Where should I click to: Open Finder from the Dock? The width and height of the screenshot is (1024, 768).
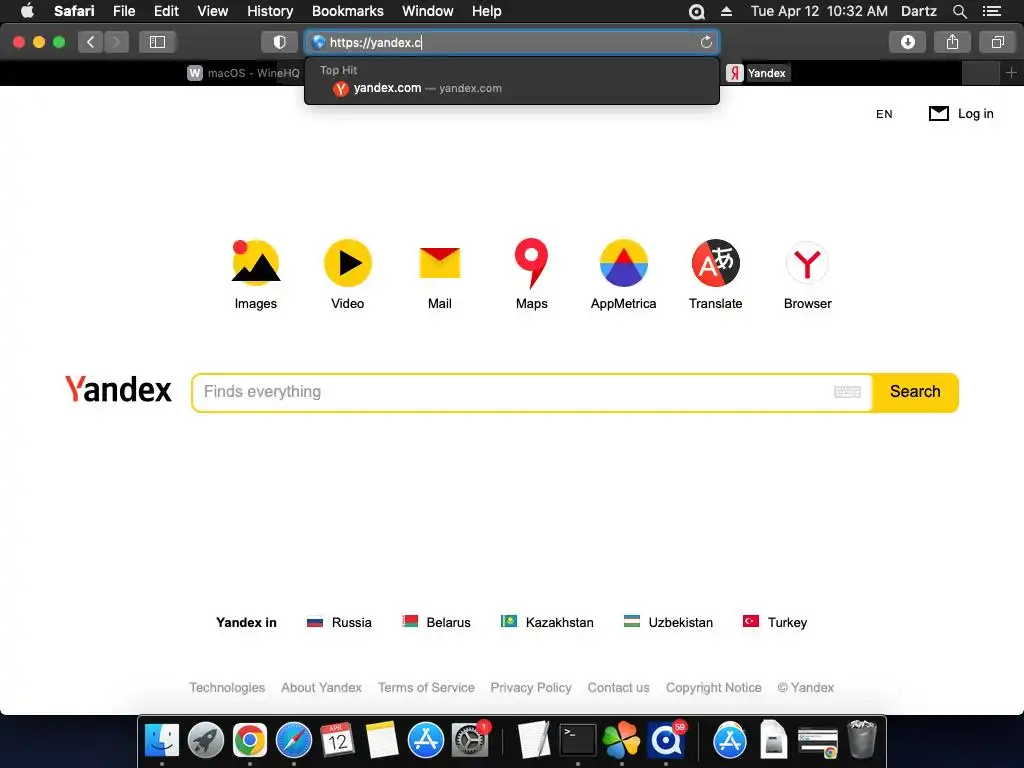(x=161, y=740)
